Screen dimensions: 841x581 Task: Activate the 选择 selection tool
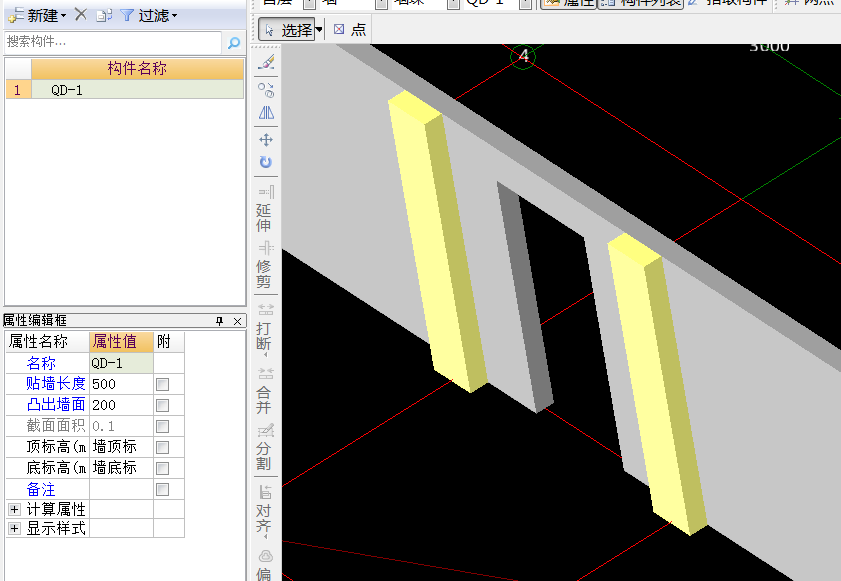(286, 30)
